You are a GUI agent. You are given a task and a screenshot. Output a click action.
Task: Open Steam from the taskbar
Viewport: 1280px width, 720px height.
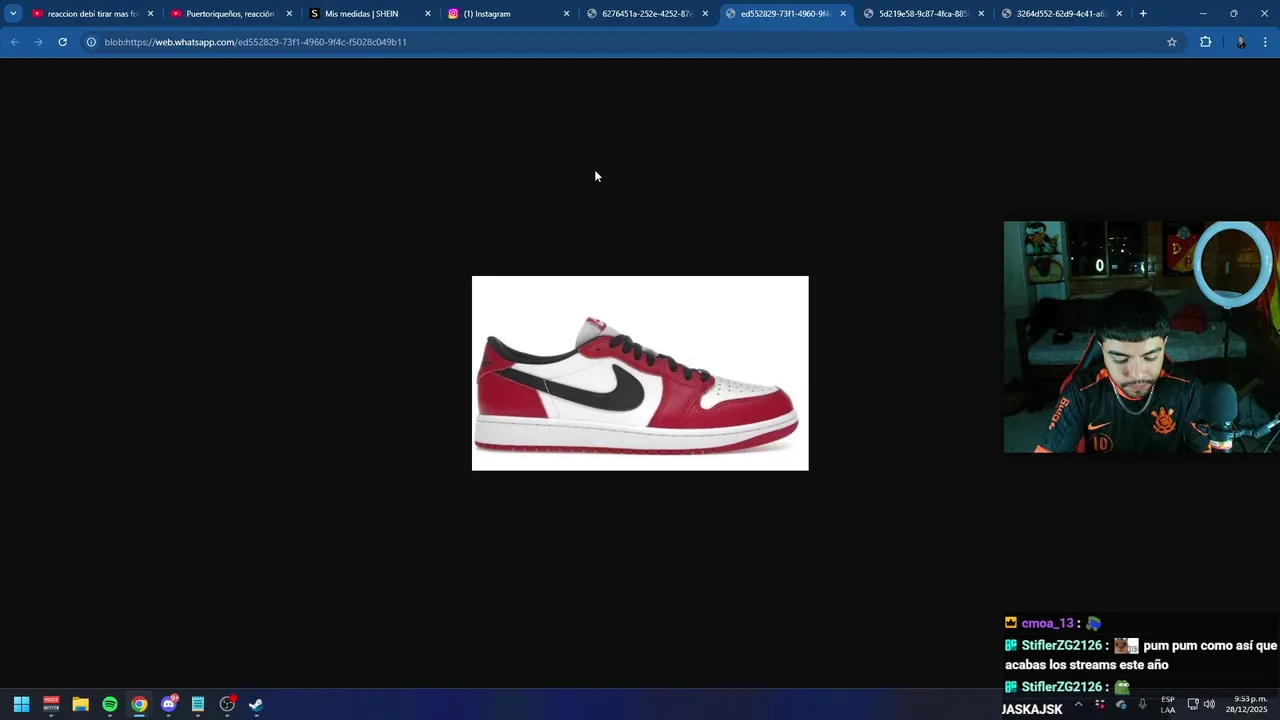(256, 704)
